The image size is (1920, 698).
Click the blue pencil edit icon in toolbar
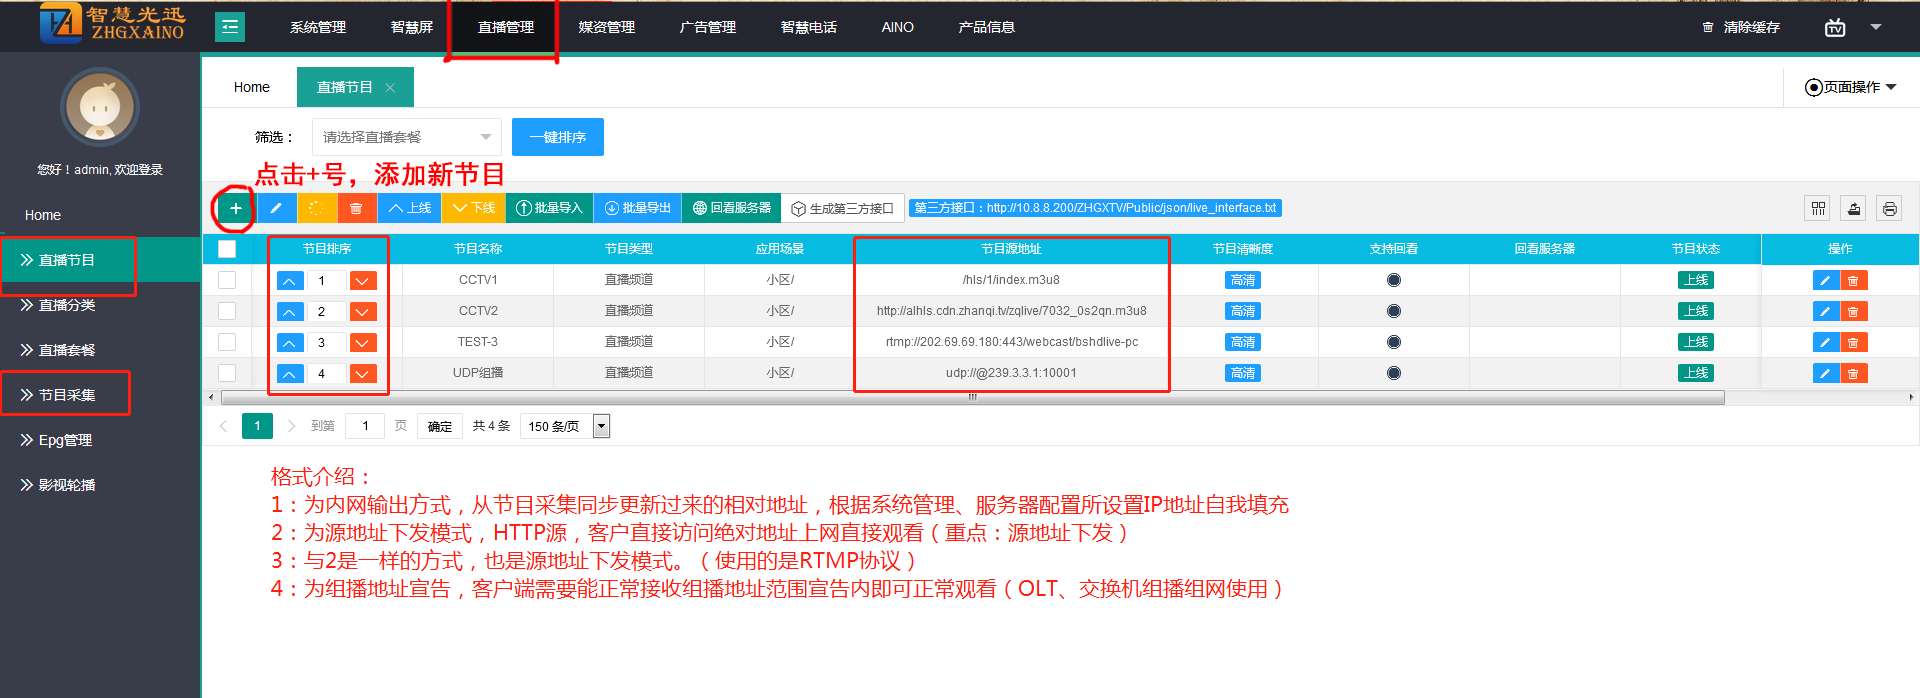click(276, 208)
